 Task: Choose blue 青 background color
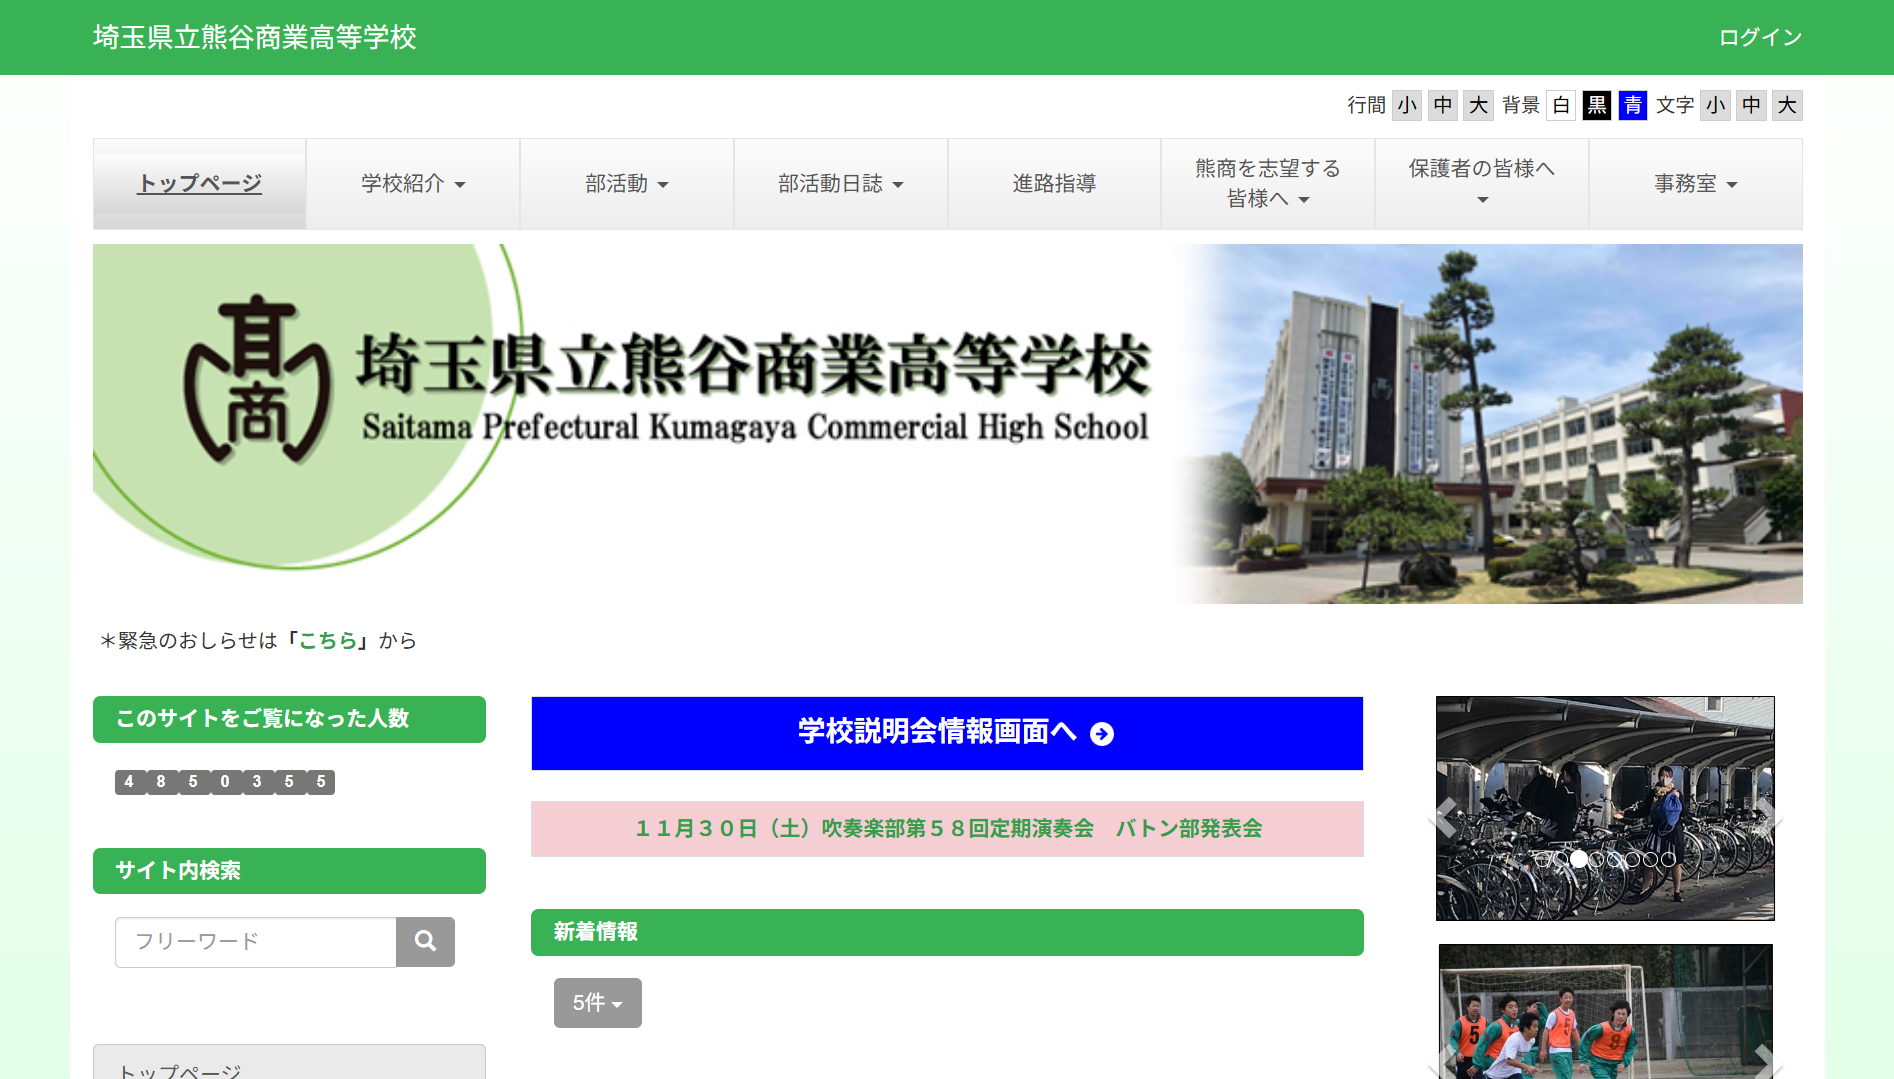click(1633, 106)
